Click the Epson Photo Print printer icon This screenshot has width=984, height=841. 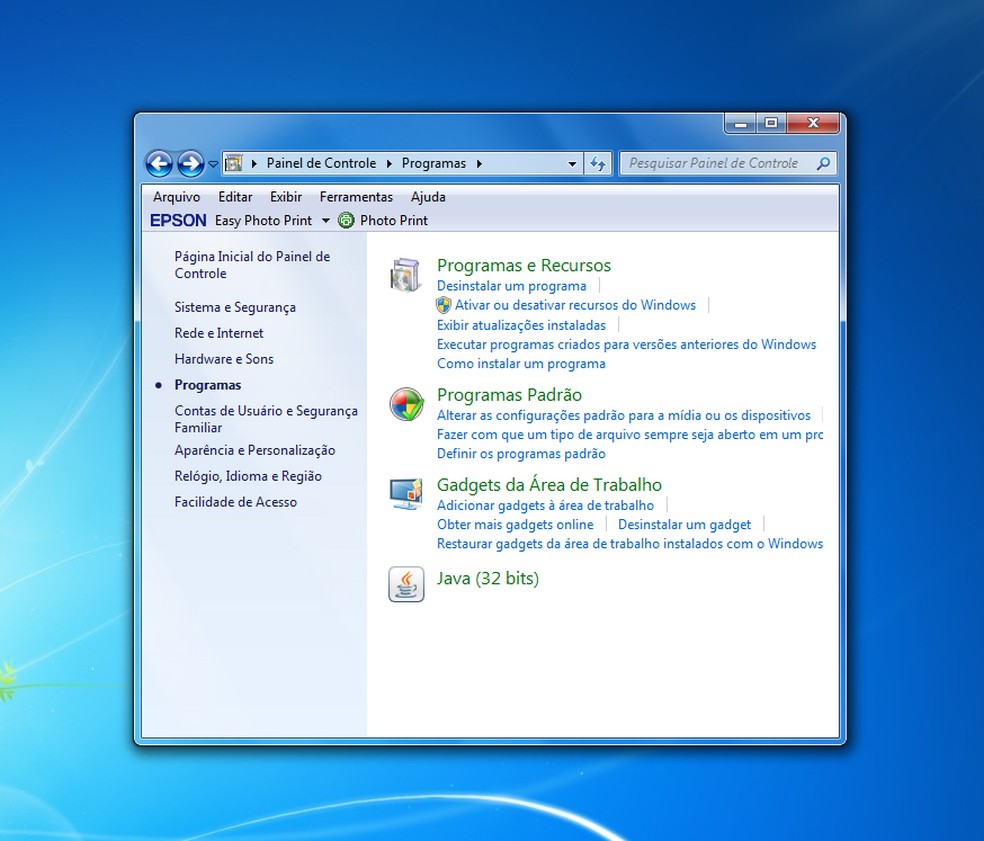pos(346,220)
